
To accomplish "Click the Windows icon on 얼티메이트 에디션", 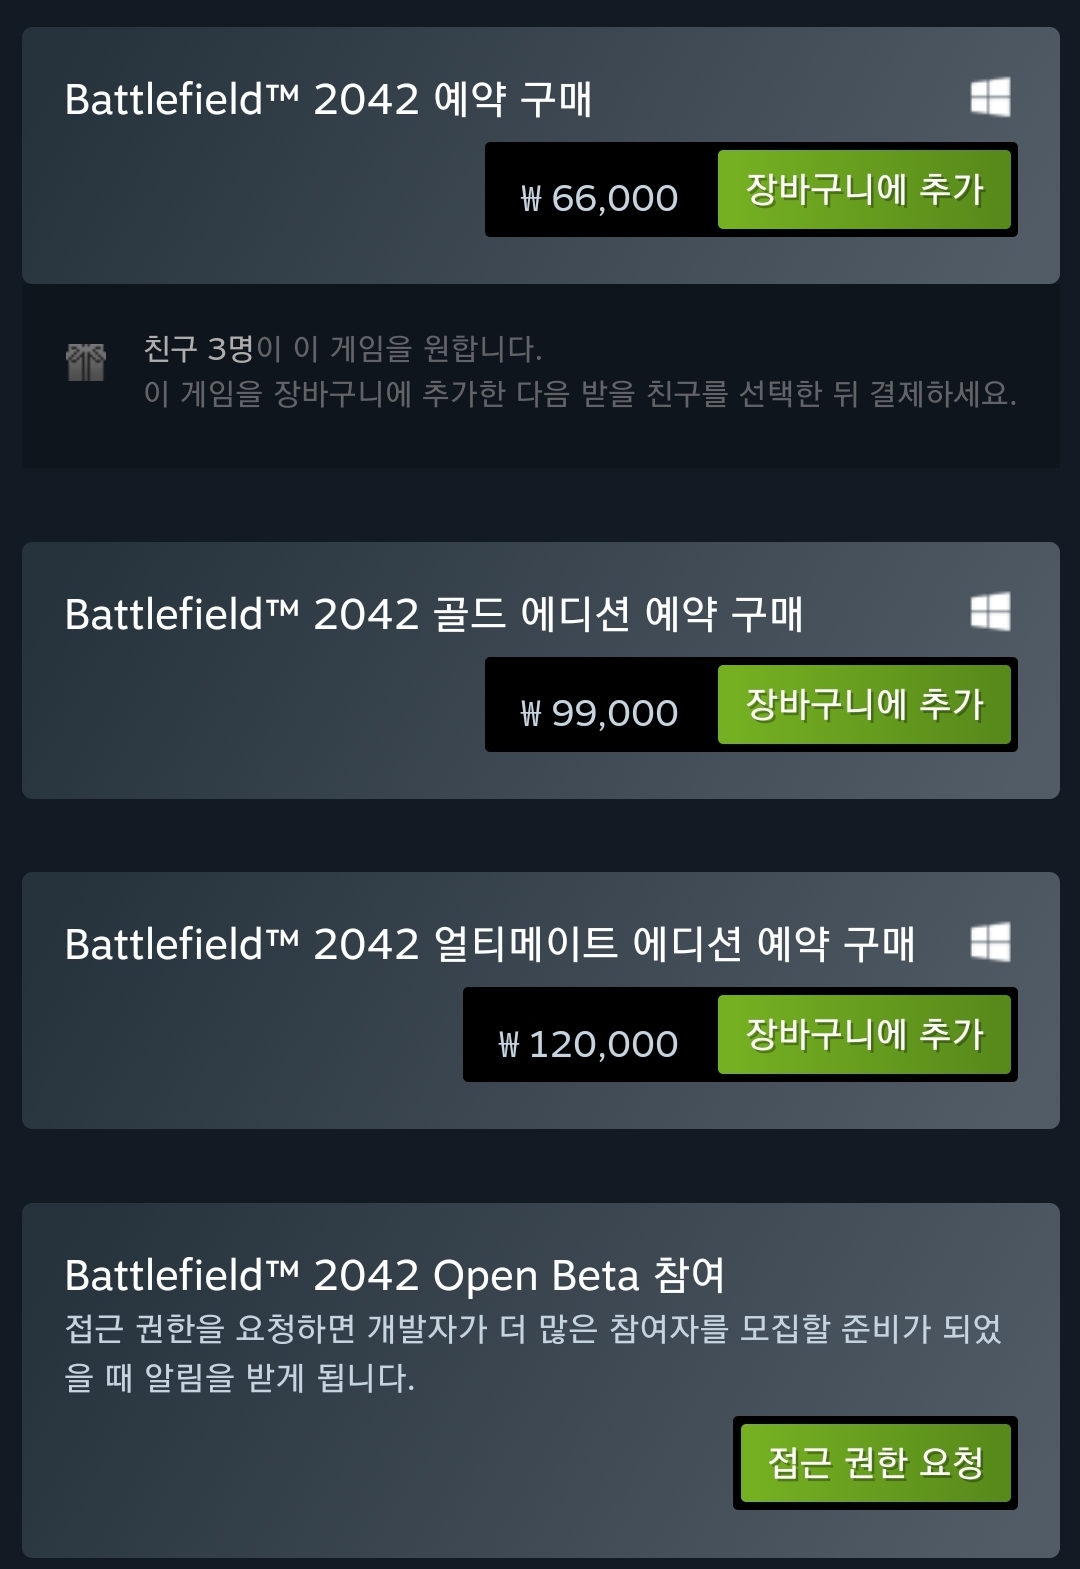I will 990,942.
